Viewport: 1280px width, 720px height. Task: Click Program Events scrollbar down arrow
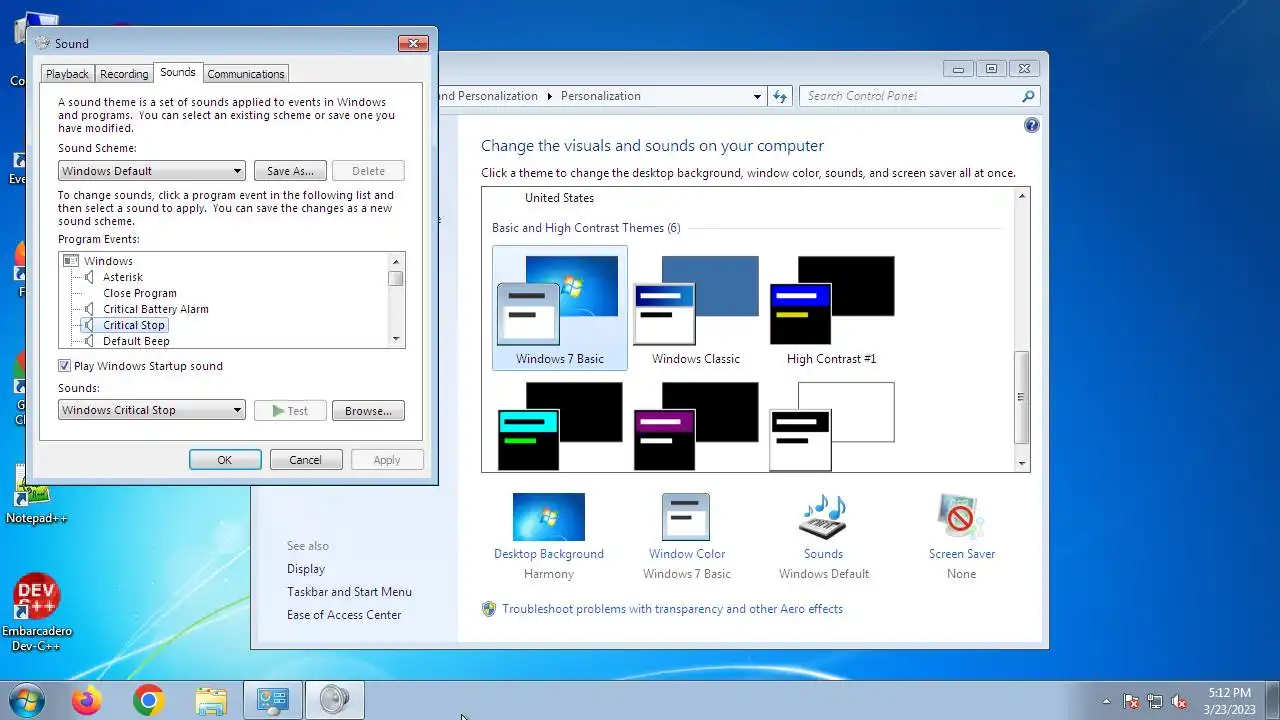396,340
